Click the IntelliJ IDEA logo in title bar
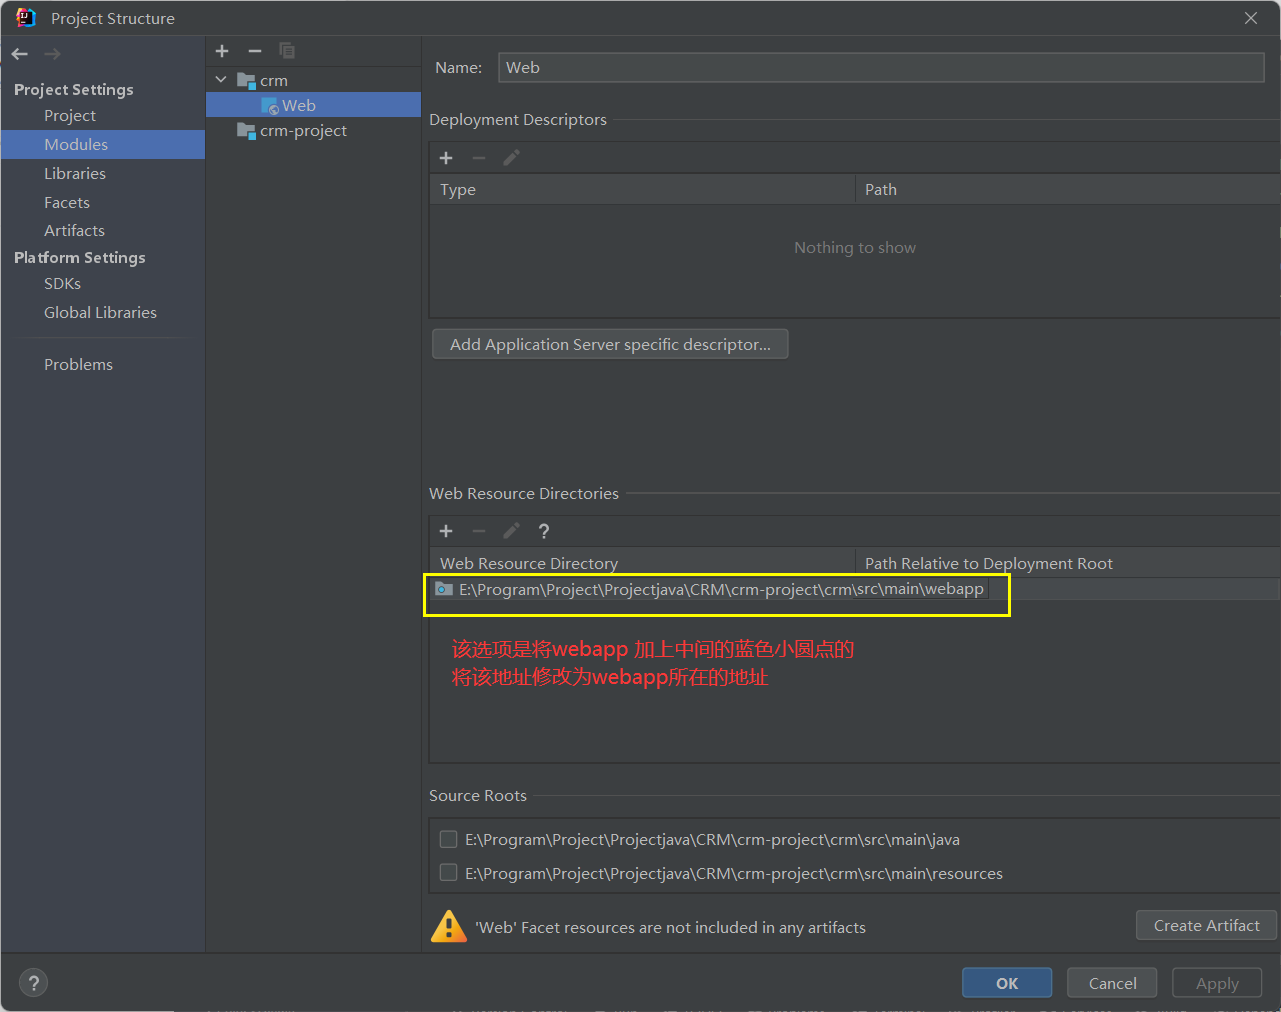This screenshot has height=1012, width=1281. 26,18
